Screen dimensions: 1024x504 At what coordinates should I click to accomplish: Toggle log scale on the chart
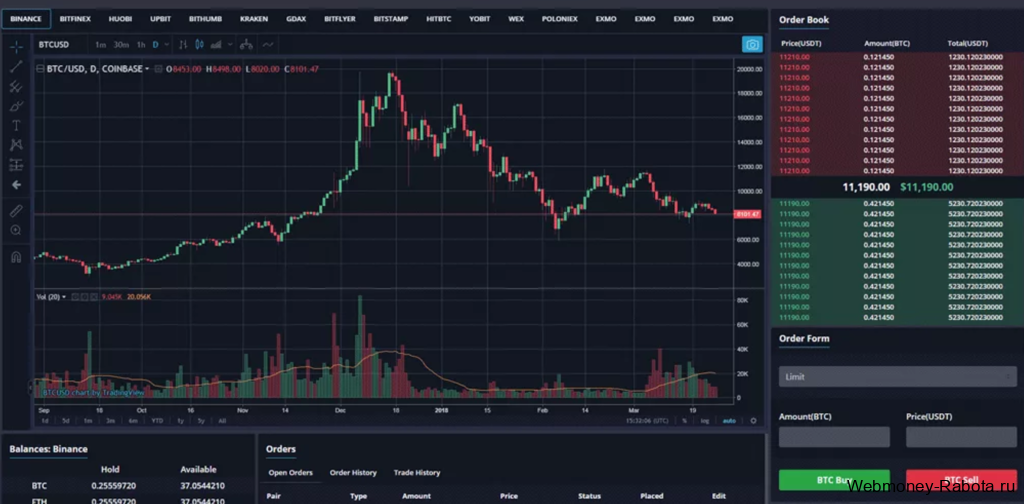coord(705,421)
